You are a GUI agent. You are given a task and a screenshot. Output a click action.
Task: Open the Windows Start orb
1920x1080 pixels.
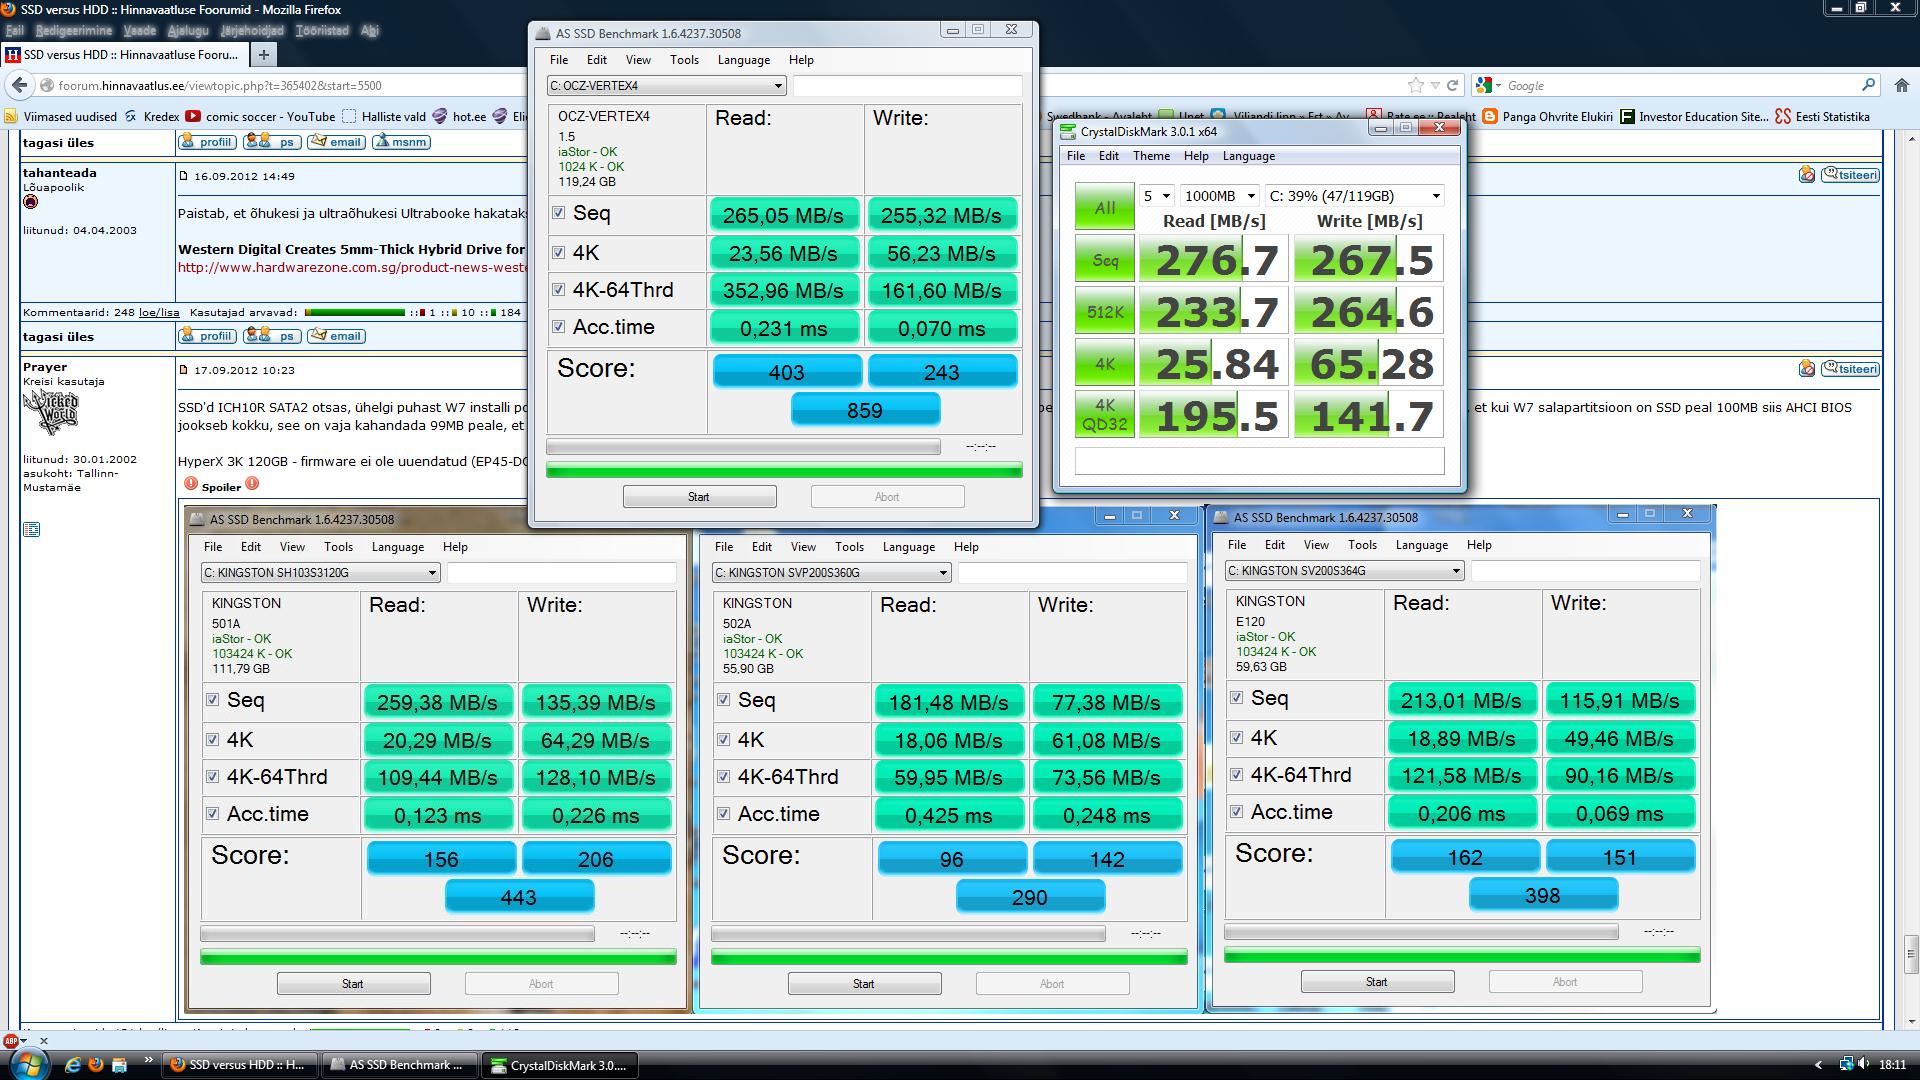tap(27, 1065)
